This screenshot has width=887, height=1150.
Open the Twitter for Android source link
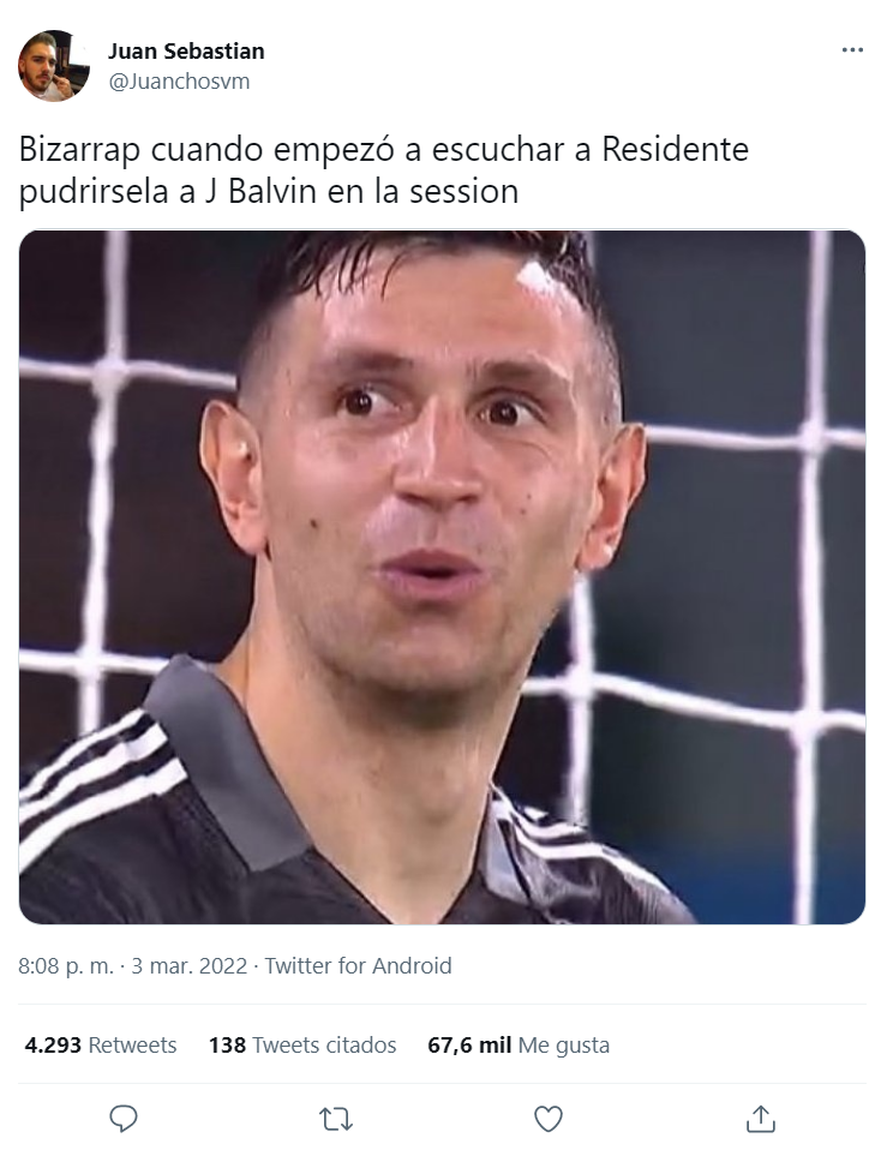click(x=358, y=966)
